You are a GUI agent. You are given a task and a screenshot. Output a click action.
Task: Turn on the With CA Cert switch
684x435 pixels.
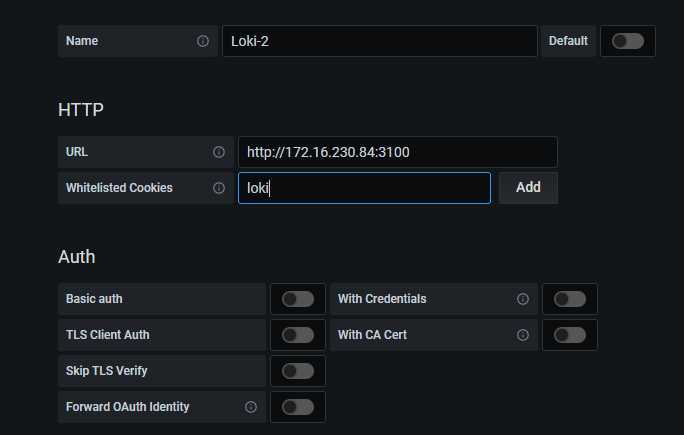(570, 335)
